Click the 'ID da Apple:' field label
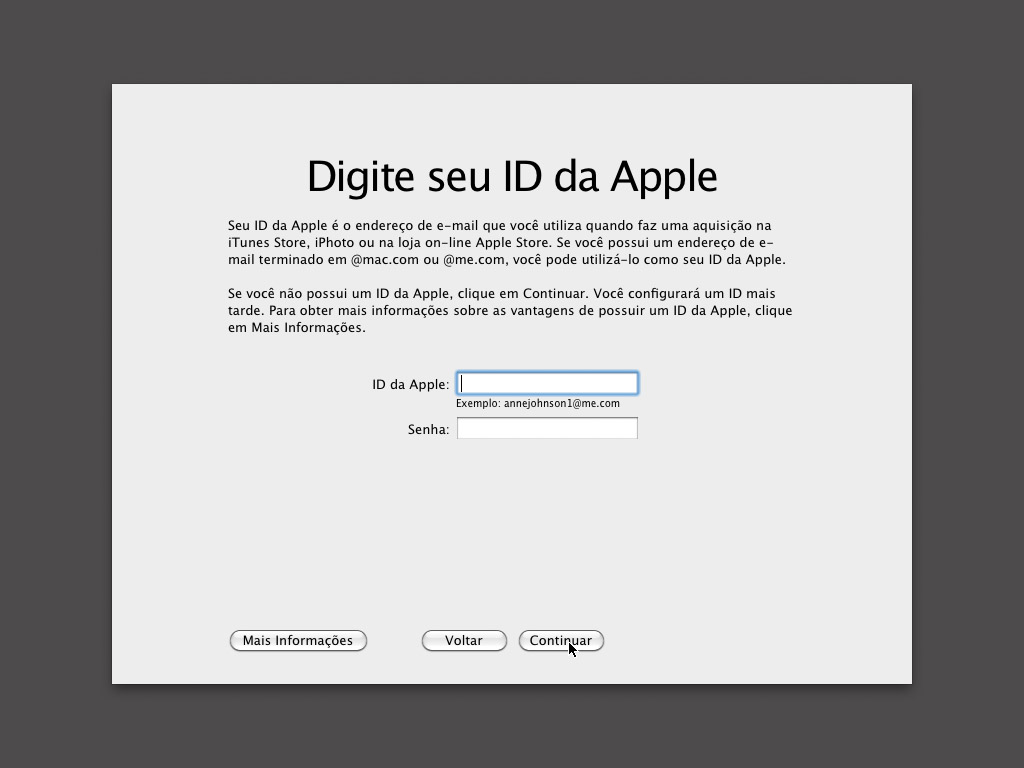This screenshot has height=768, width=1024. point(411,385)
